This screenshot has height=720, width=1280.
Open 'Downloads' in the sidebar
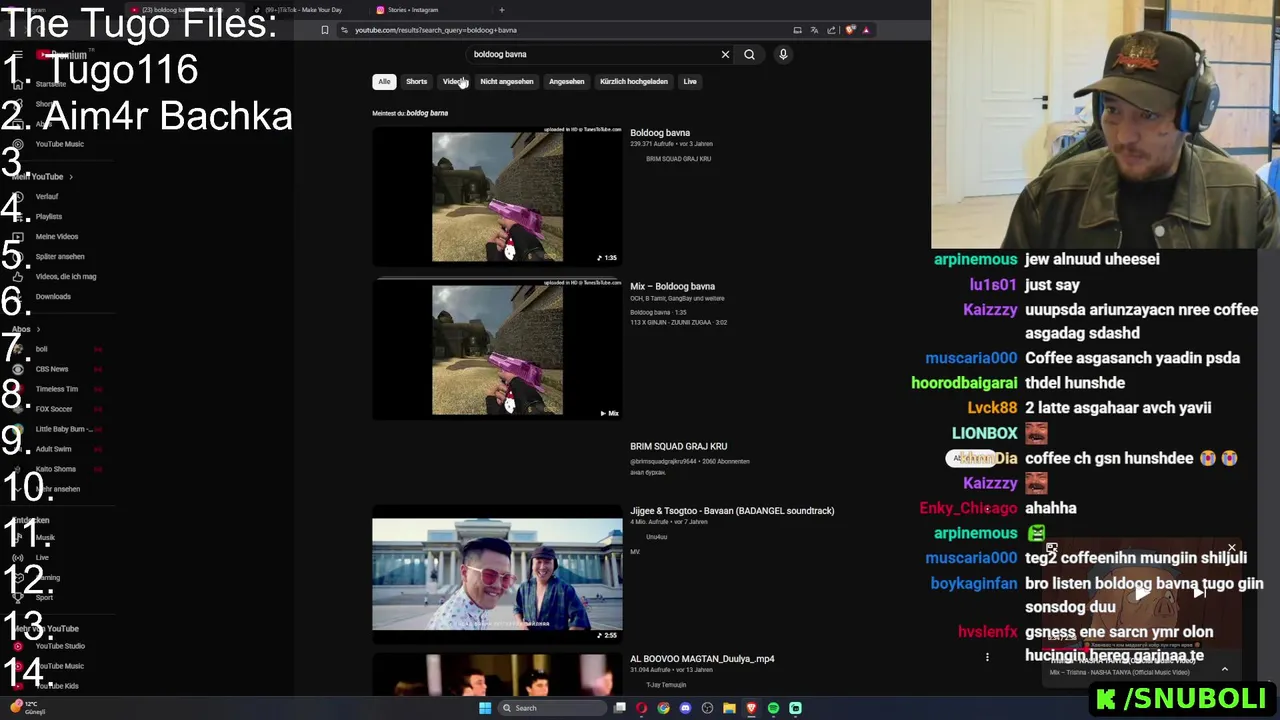coord(53,297)
